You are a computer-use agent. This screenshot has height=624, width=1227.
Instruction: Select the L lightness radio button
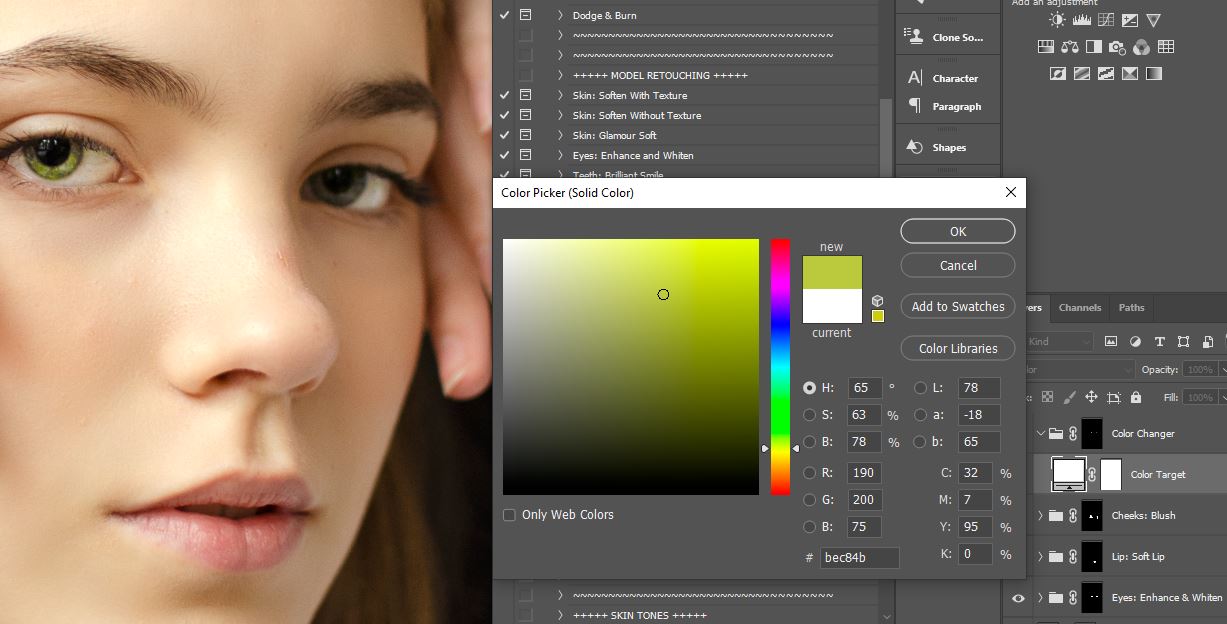tap(920, 388)
